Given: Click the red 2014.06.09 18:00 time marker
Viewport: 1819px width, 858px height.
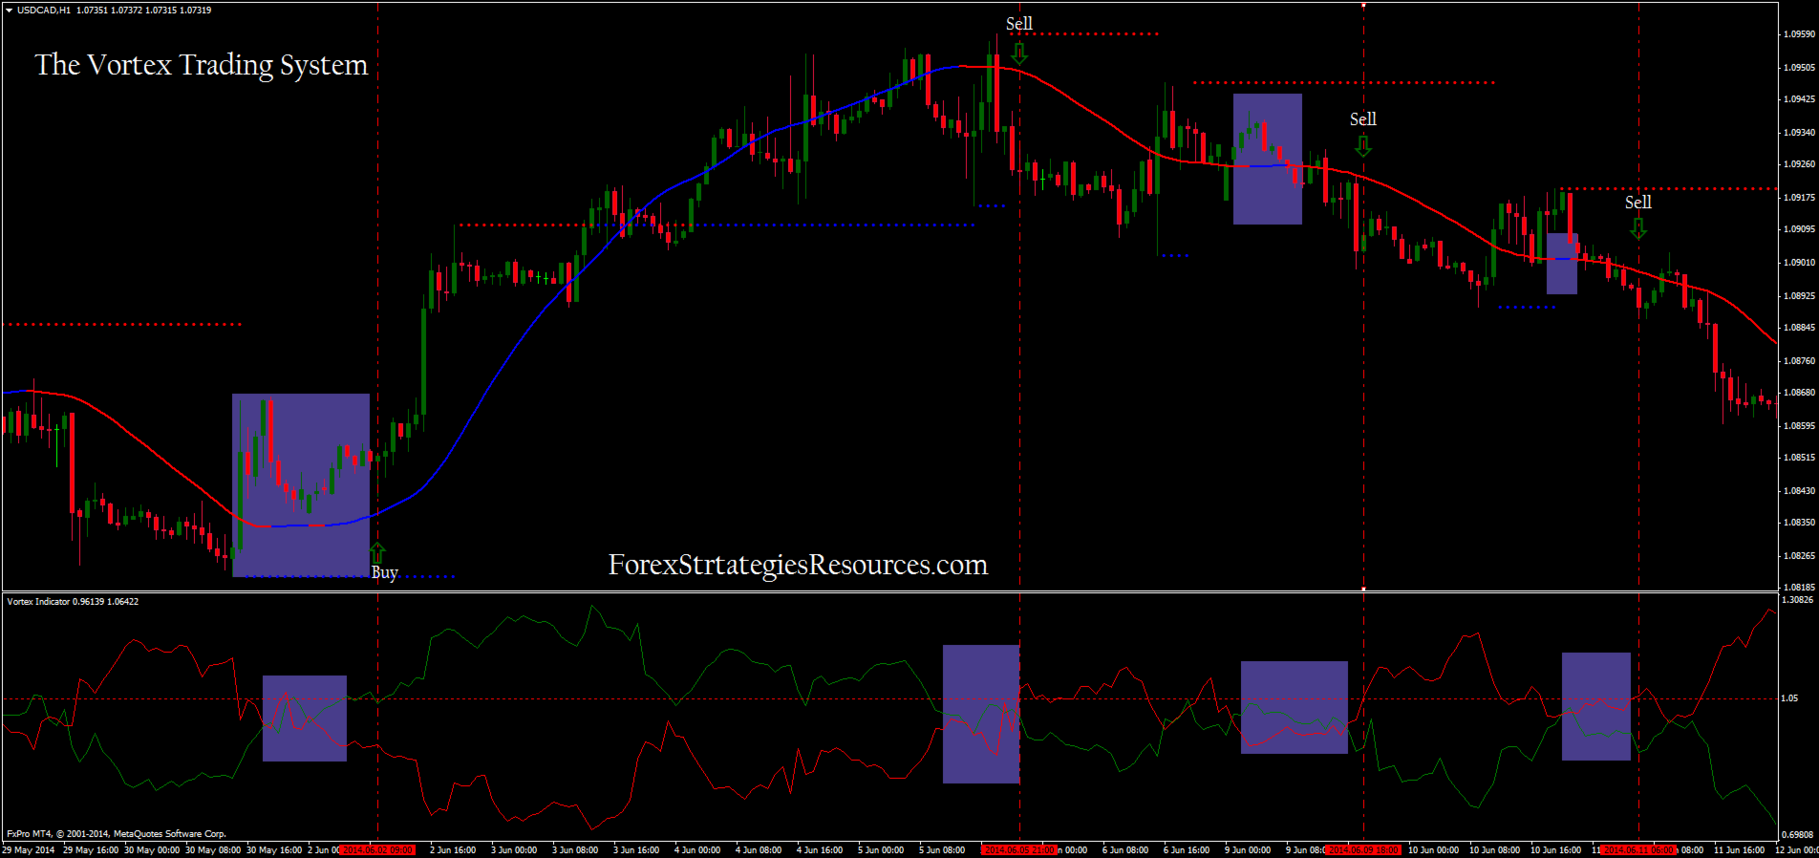Looking at the screenshot, I should tap(1363, 850).
